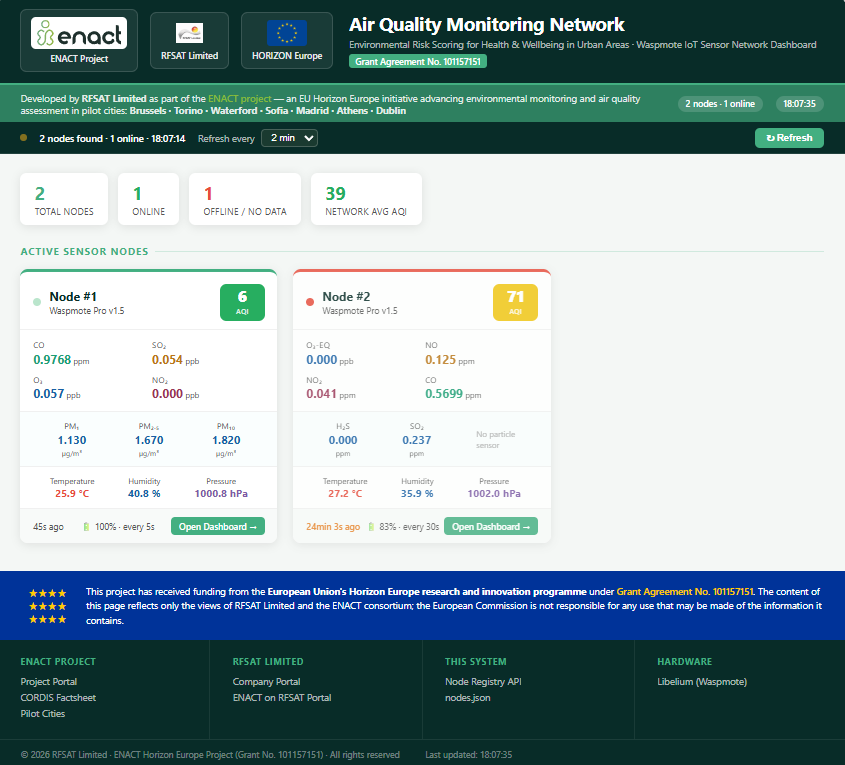This screenshot has height=765, width=845.
Task: Click the RFSAT Limited logo
Action: point(189,33)
